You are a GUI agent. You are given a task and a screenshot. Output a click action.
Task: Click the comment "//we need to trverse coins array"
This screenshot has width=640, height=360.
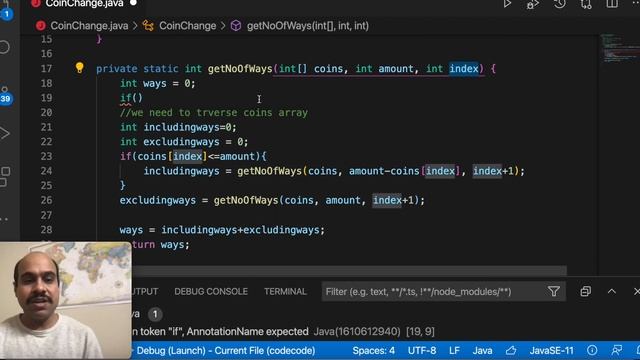(x=214, y=113)
